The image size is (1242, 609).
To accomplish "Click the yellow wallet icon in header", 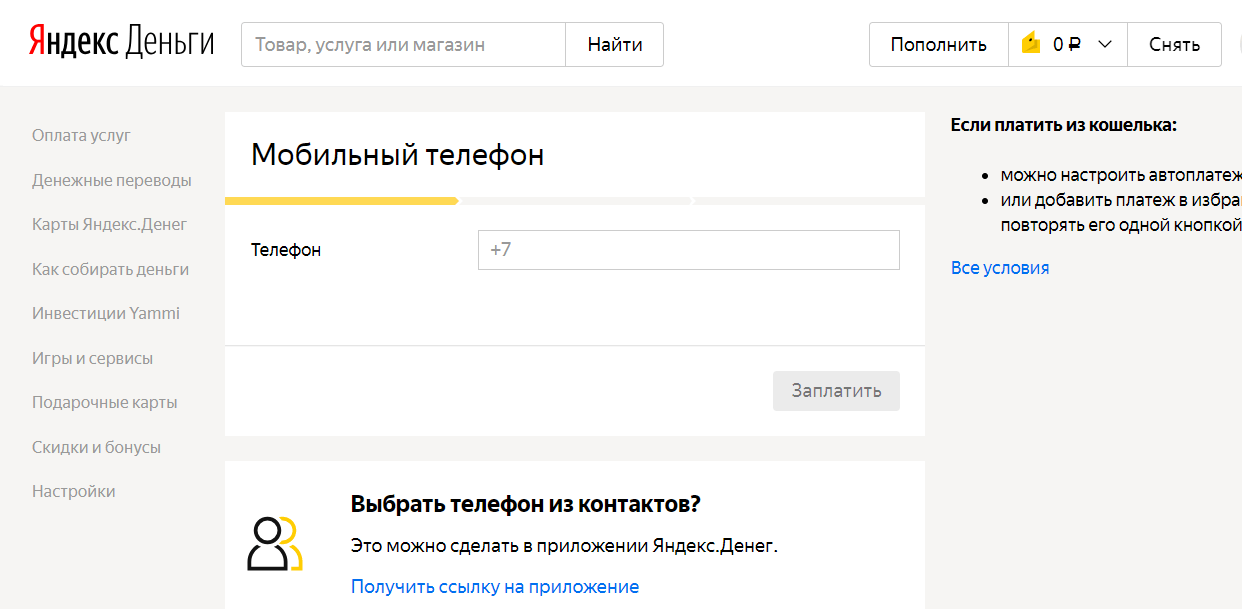I will tap(1031, 44).
